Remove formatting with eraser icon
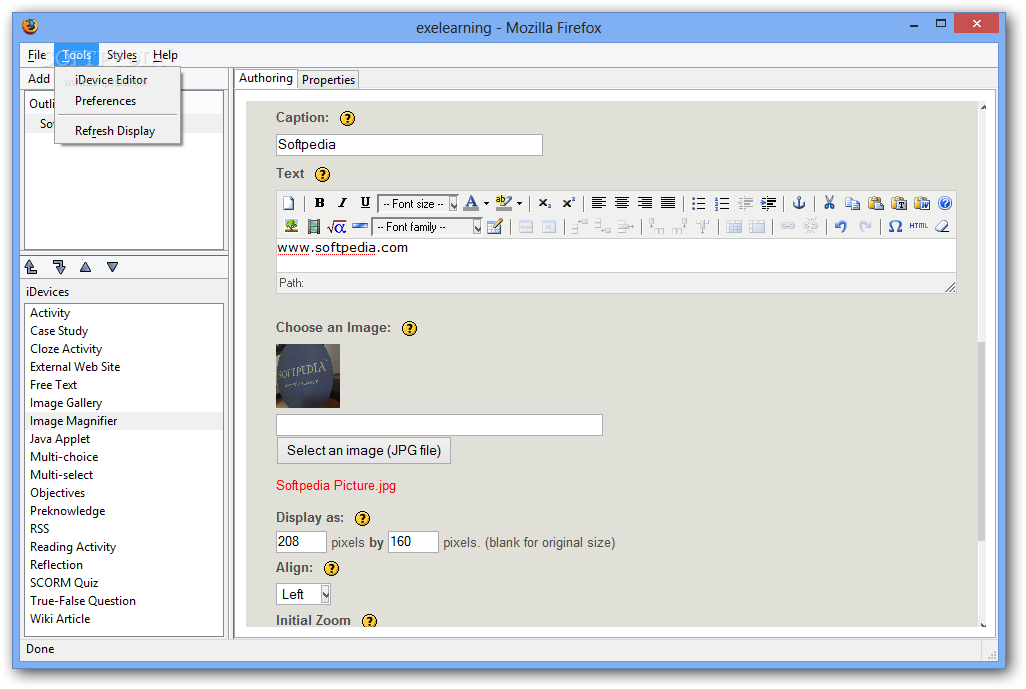1026x689 pixels. tap(942, 226)
